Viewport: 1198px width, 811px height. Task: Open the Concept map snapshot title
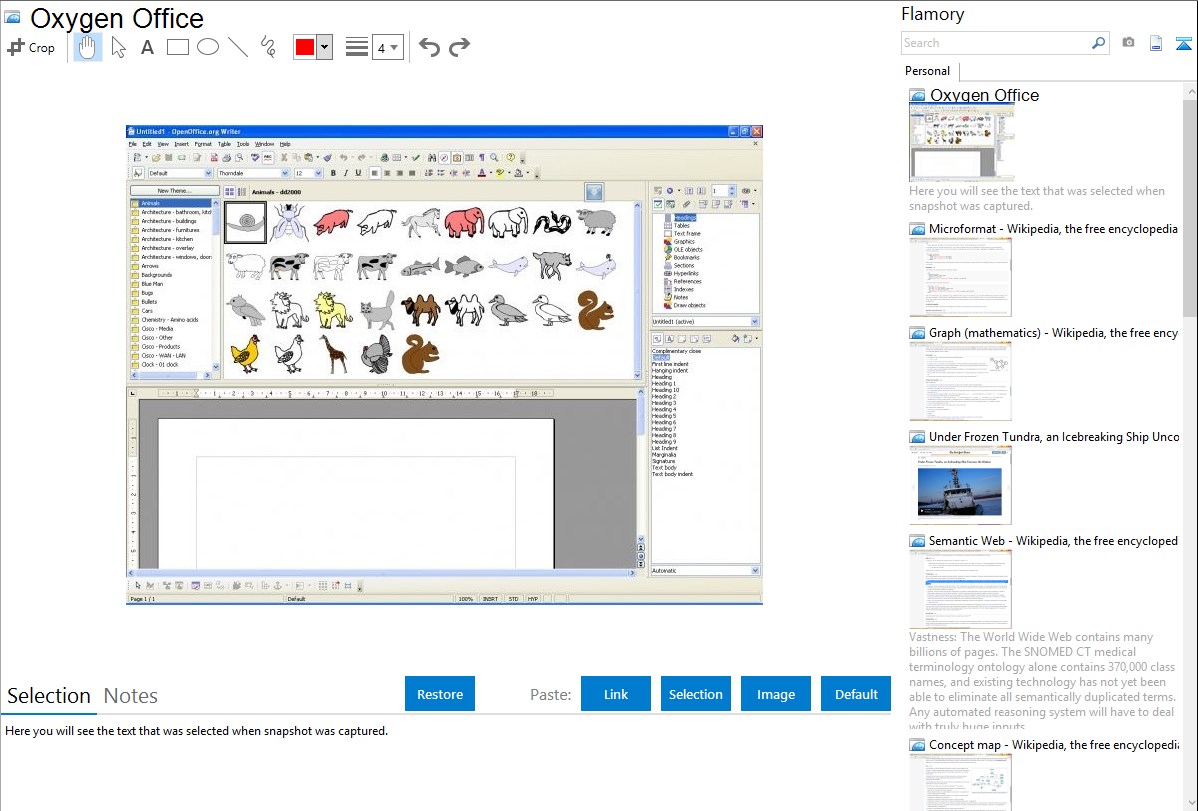pyautogui.click(x=1053, y=745)
